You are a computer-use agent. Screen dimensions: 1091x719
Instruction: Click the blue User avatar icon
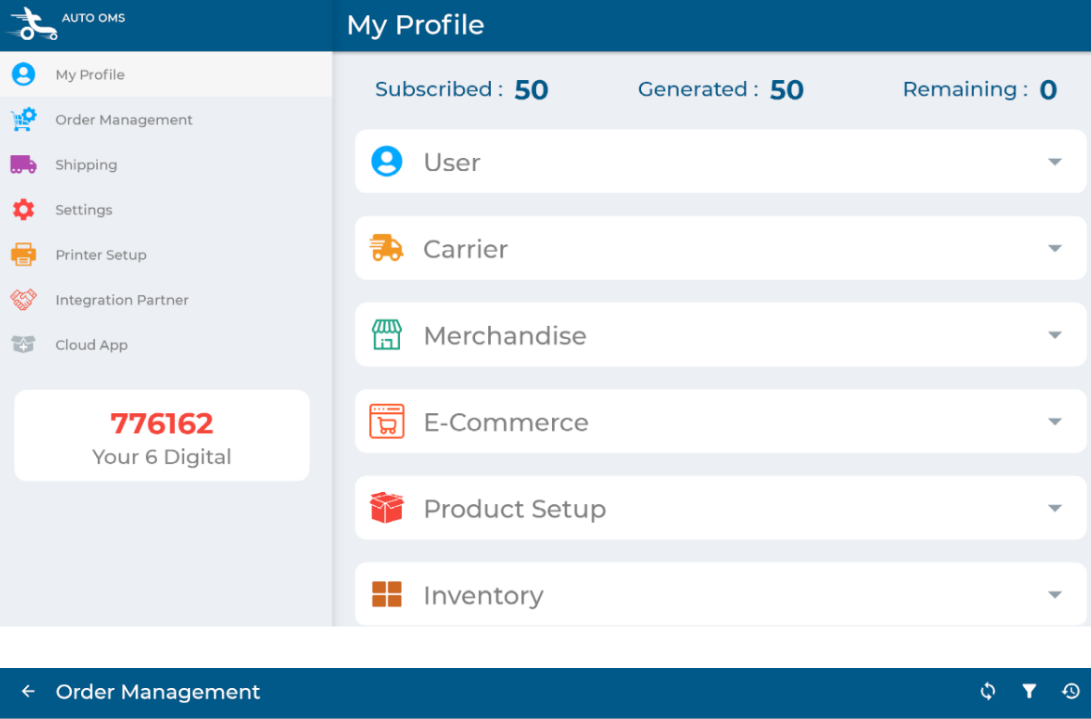[x=387, y=161]
